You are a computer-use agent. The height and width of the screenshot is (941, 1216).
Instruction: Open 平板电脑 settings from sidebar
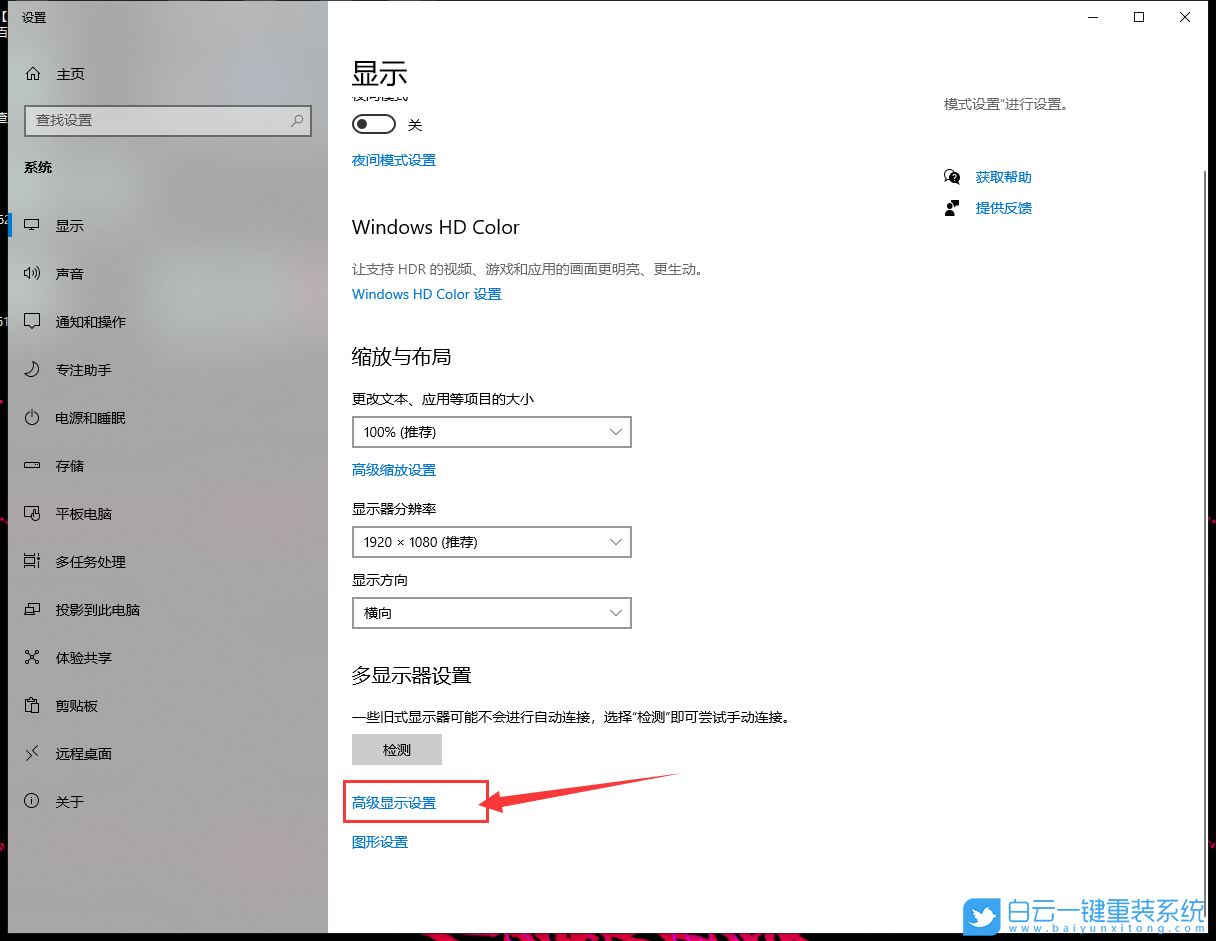tap(85, 513)
